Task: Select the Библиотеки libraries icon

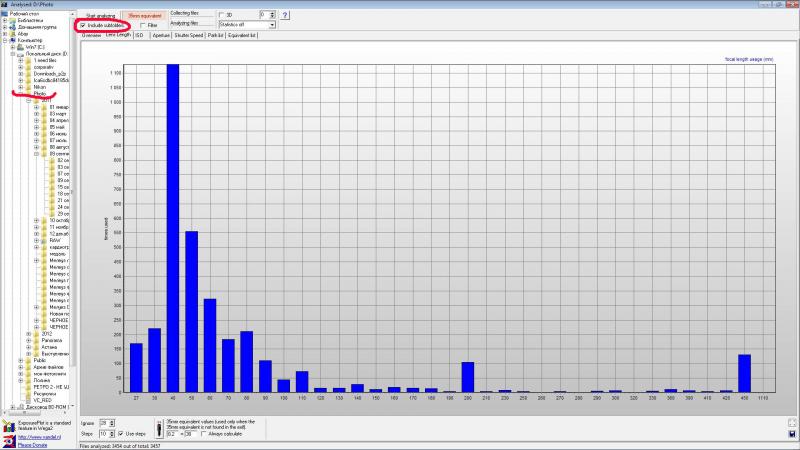Action: coord(13,20)
